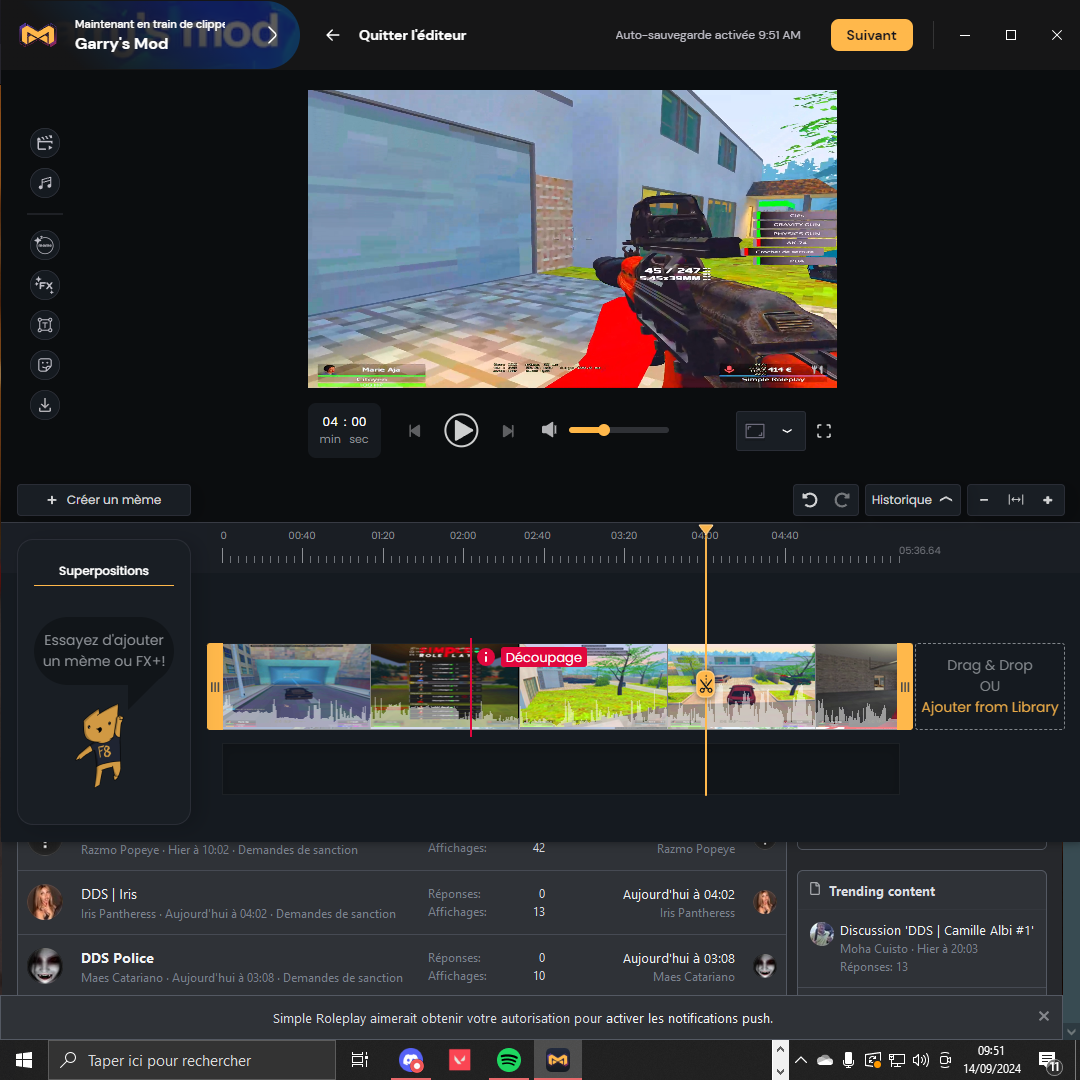Open the Windows Start menu
Viewport: 1080px width, 1080px height.
pyautogui.click(x=23, y=1060)
